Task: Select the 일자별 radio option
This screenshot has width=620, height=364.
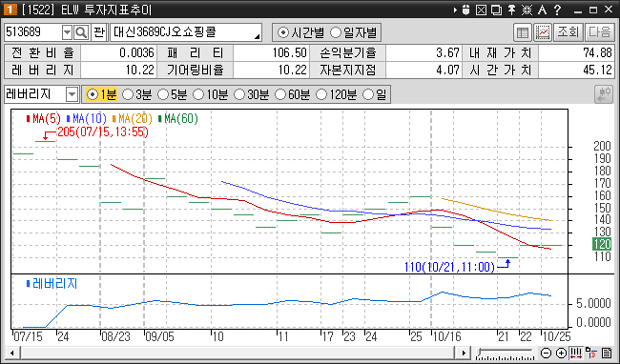Action: tap(354, 32)
